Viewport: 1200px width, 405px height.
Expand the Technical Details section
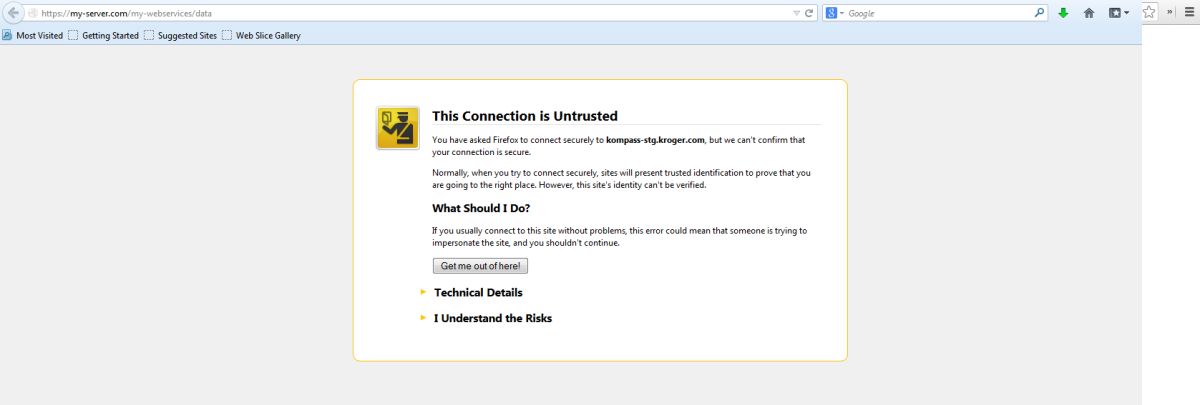[471, 292]
